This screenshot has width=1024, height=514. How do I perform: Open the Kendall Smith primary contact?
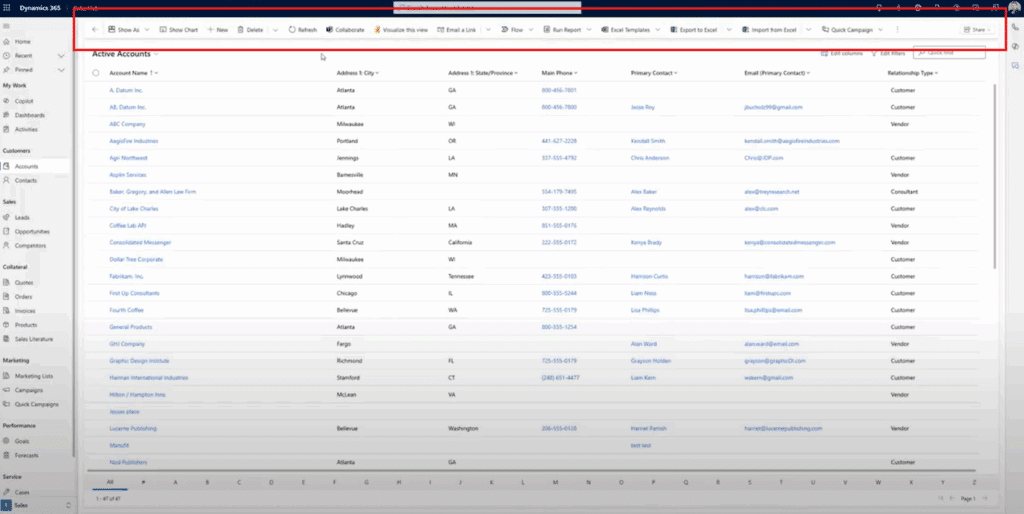pyautogui.click(x=648, y=141)
